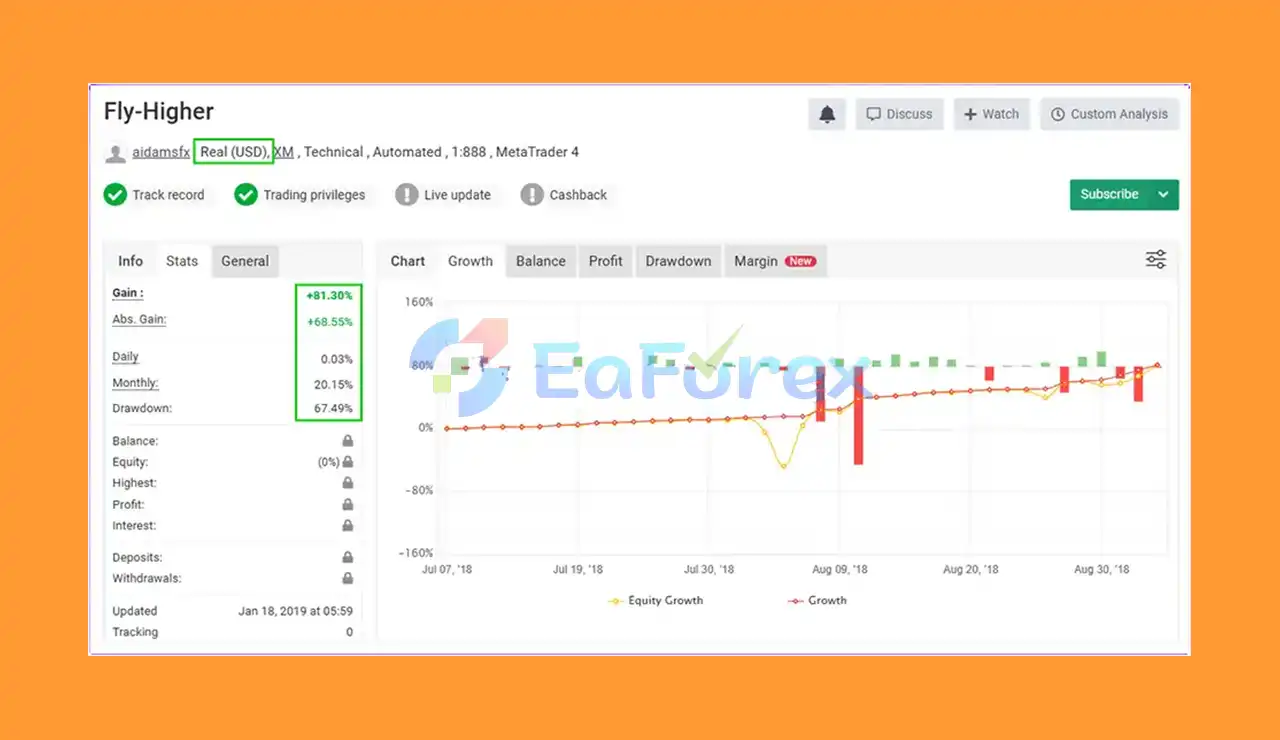The width and height of the screenshot is (1280, 740).
Task: Open the aidamsfx profile link
Action: click(x=161, y=152)
